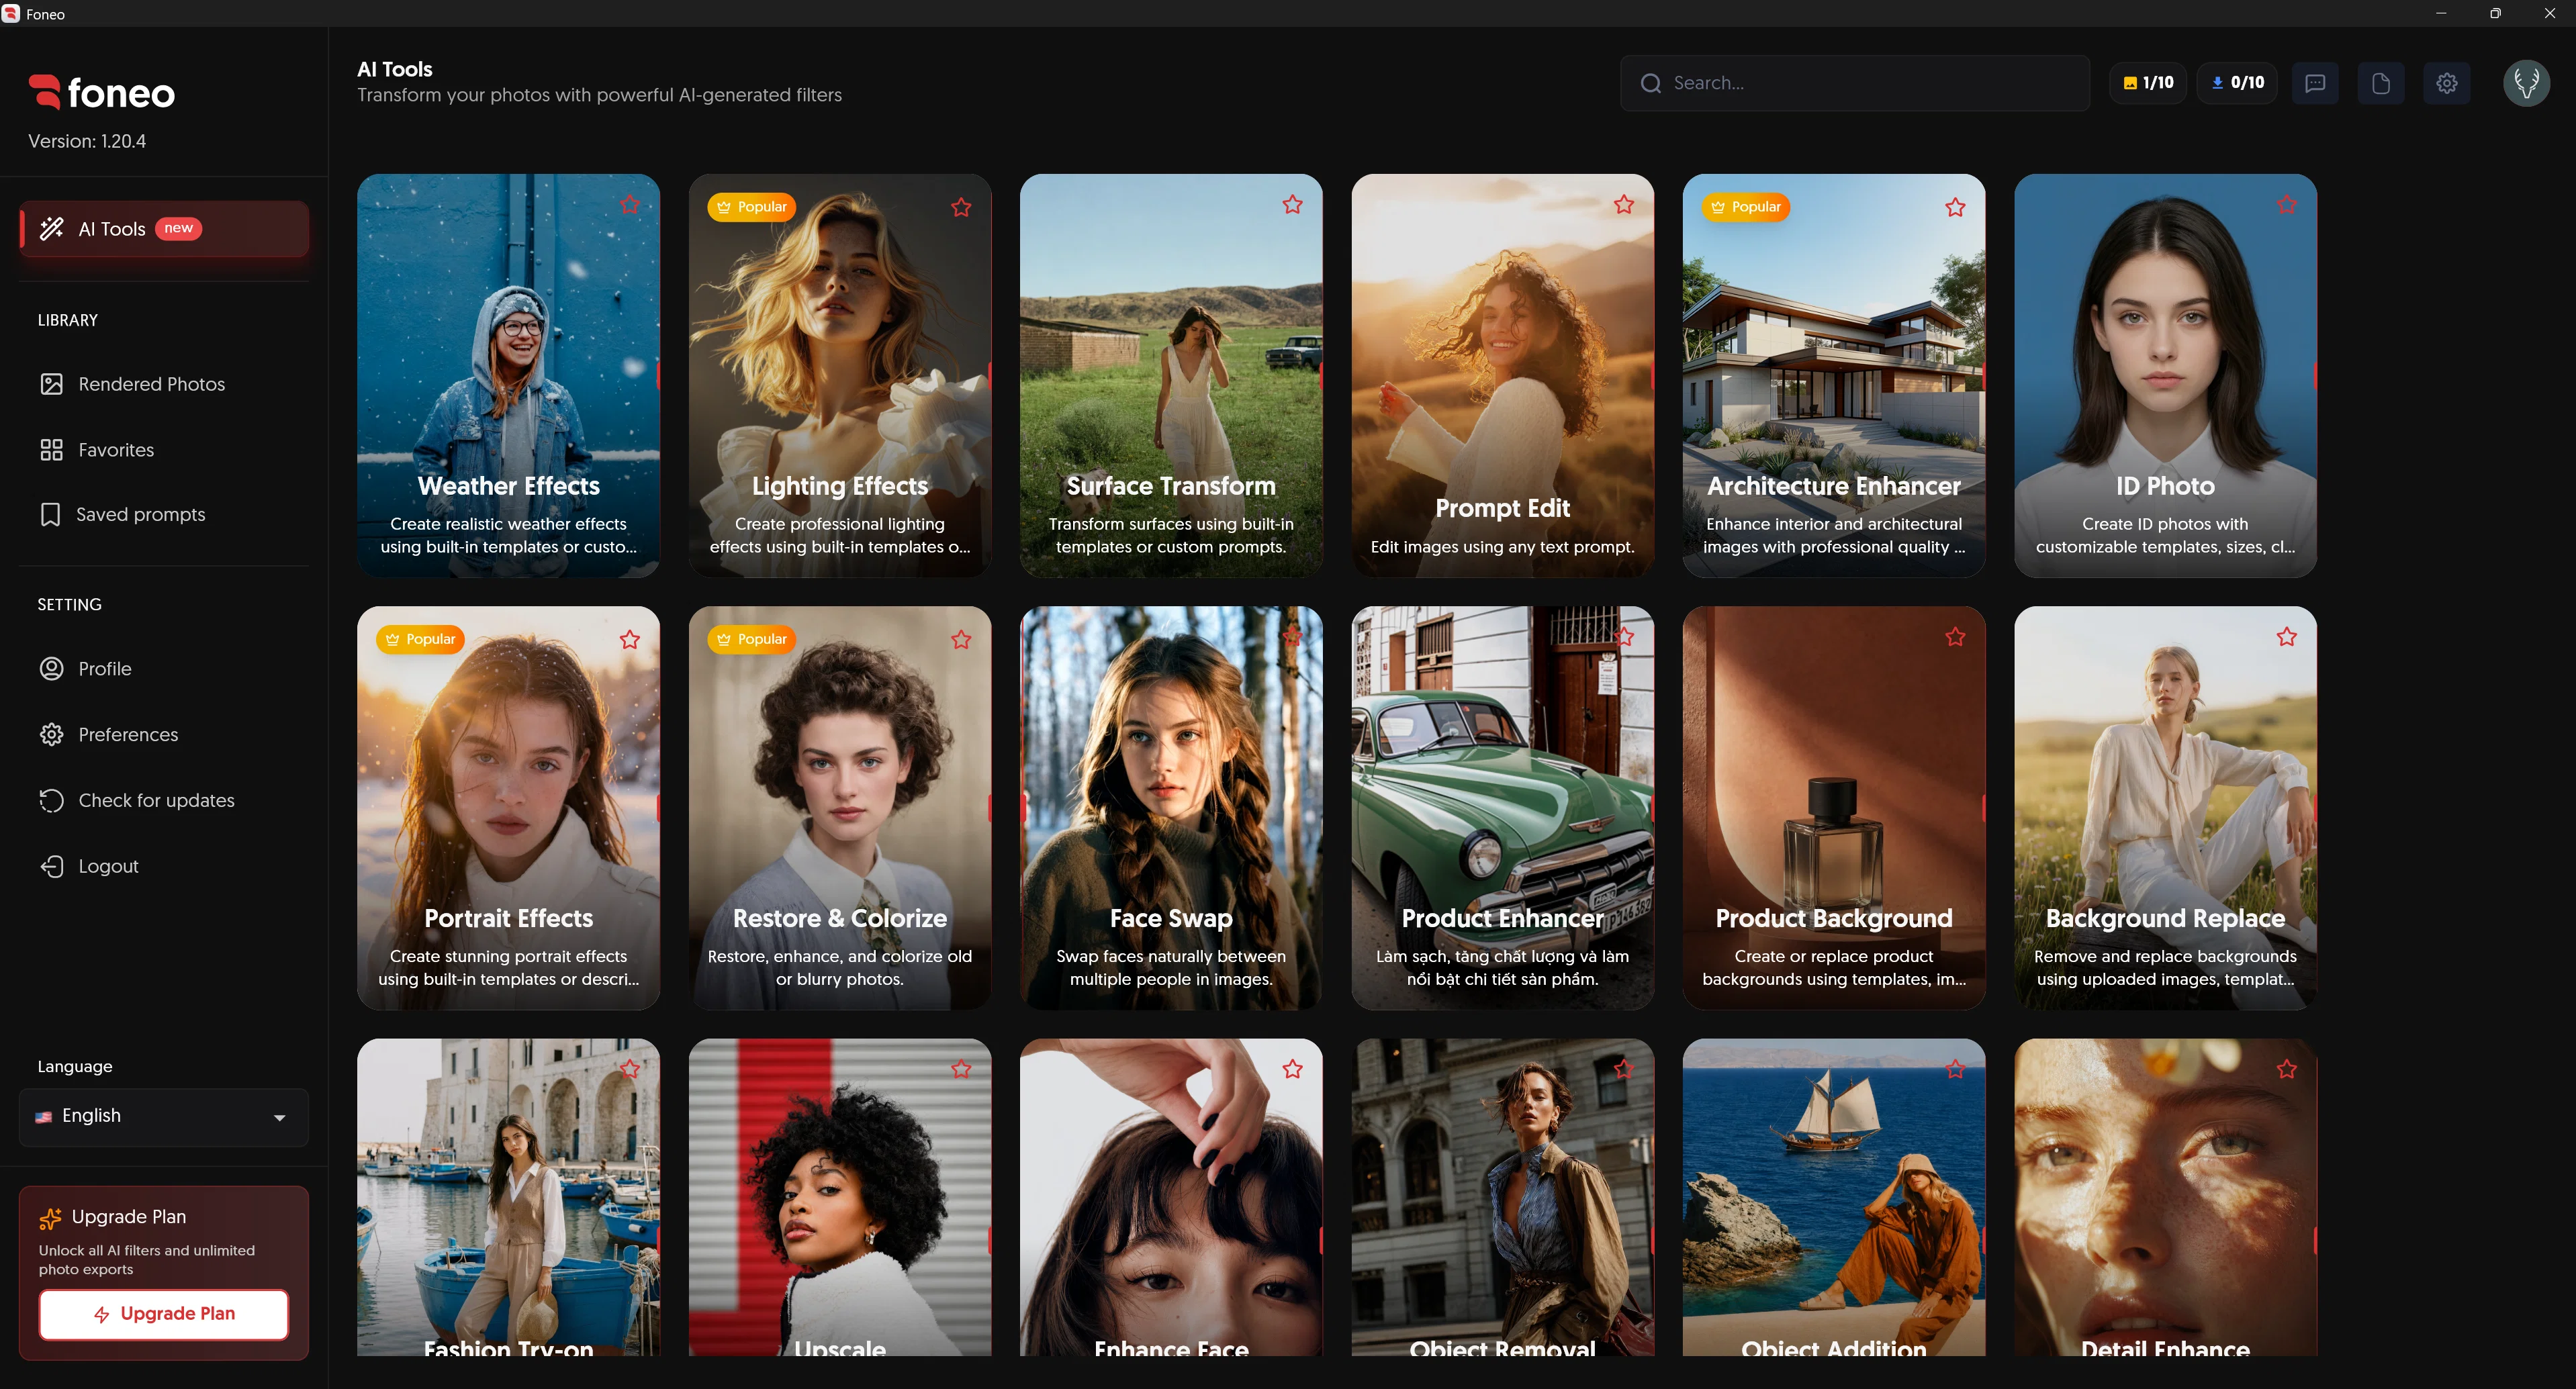Open the Object Removal tool card
Image resolution: width=2576 pixels, height=1389 pixels.
pyautogui.click(x=1502, y=1197)
